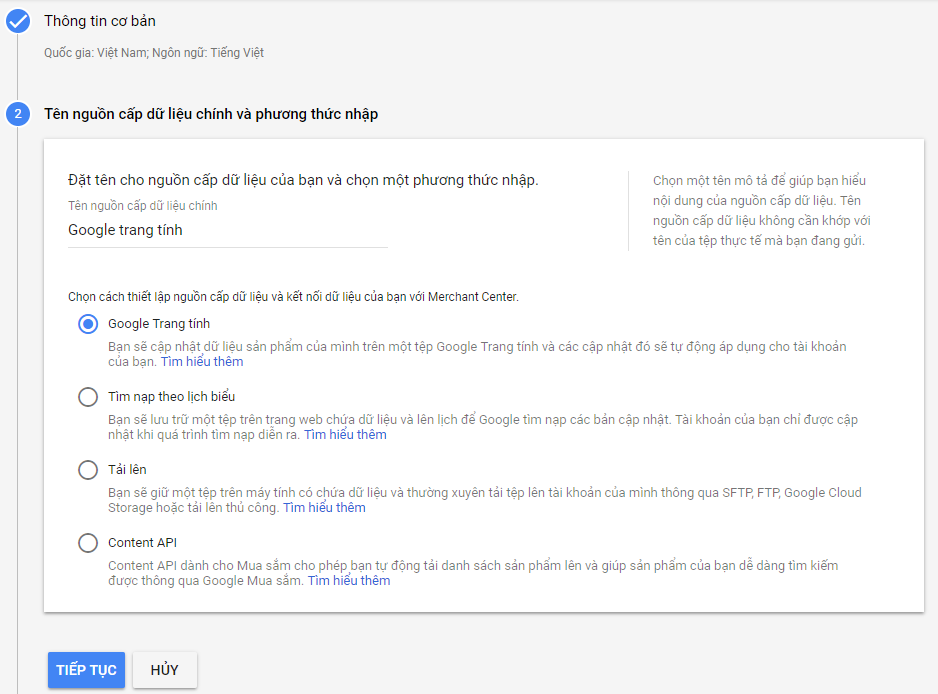Viewport: 938px width, 694px height.
Task: Follow 'Tìm hiểu thêm' link under Tải lên
Action: (324, 508)
